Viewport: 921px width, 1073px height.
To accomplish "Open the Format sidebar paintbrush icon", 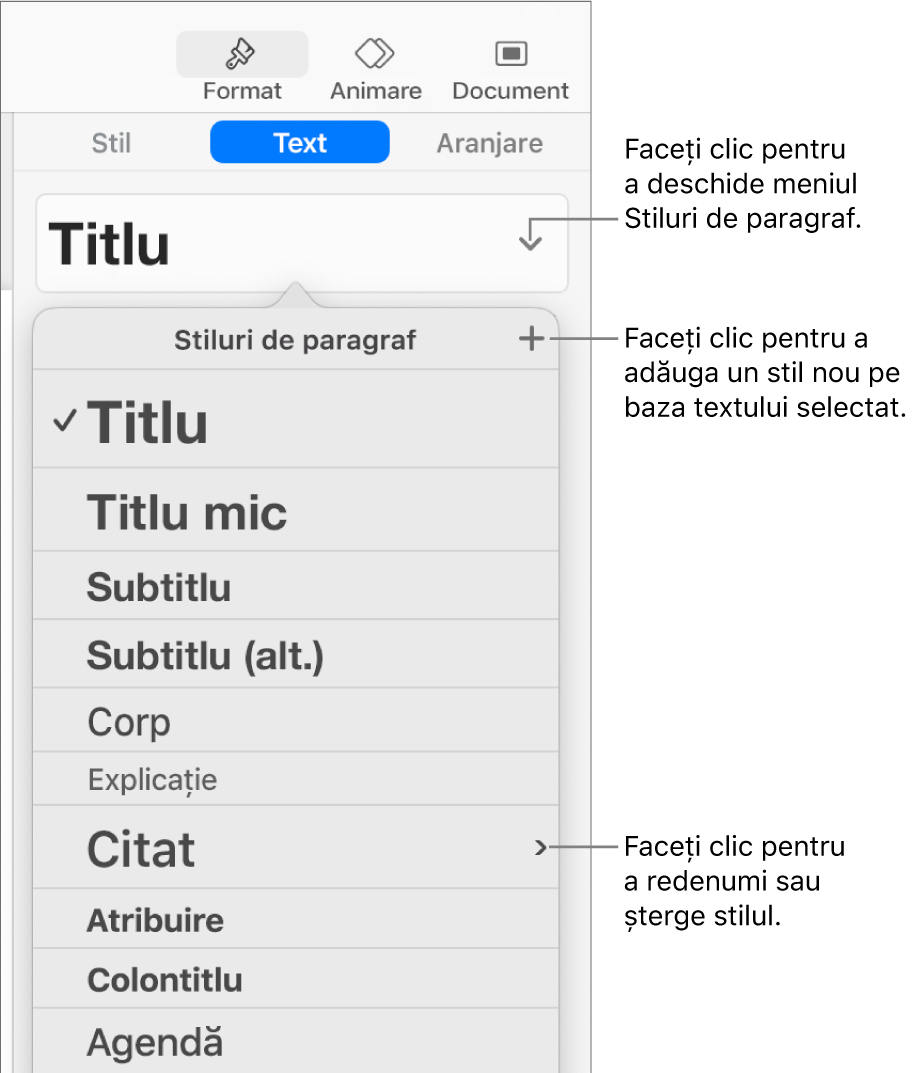I will (x=241, y=54).
